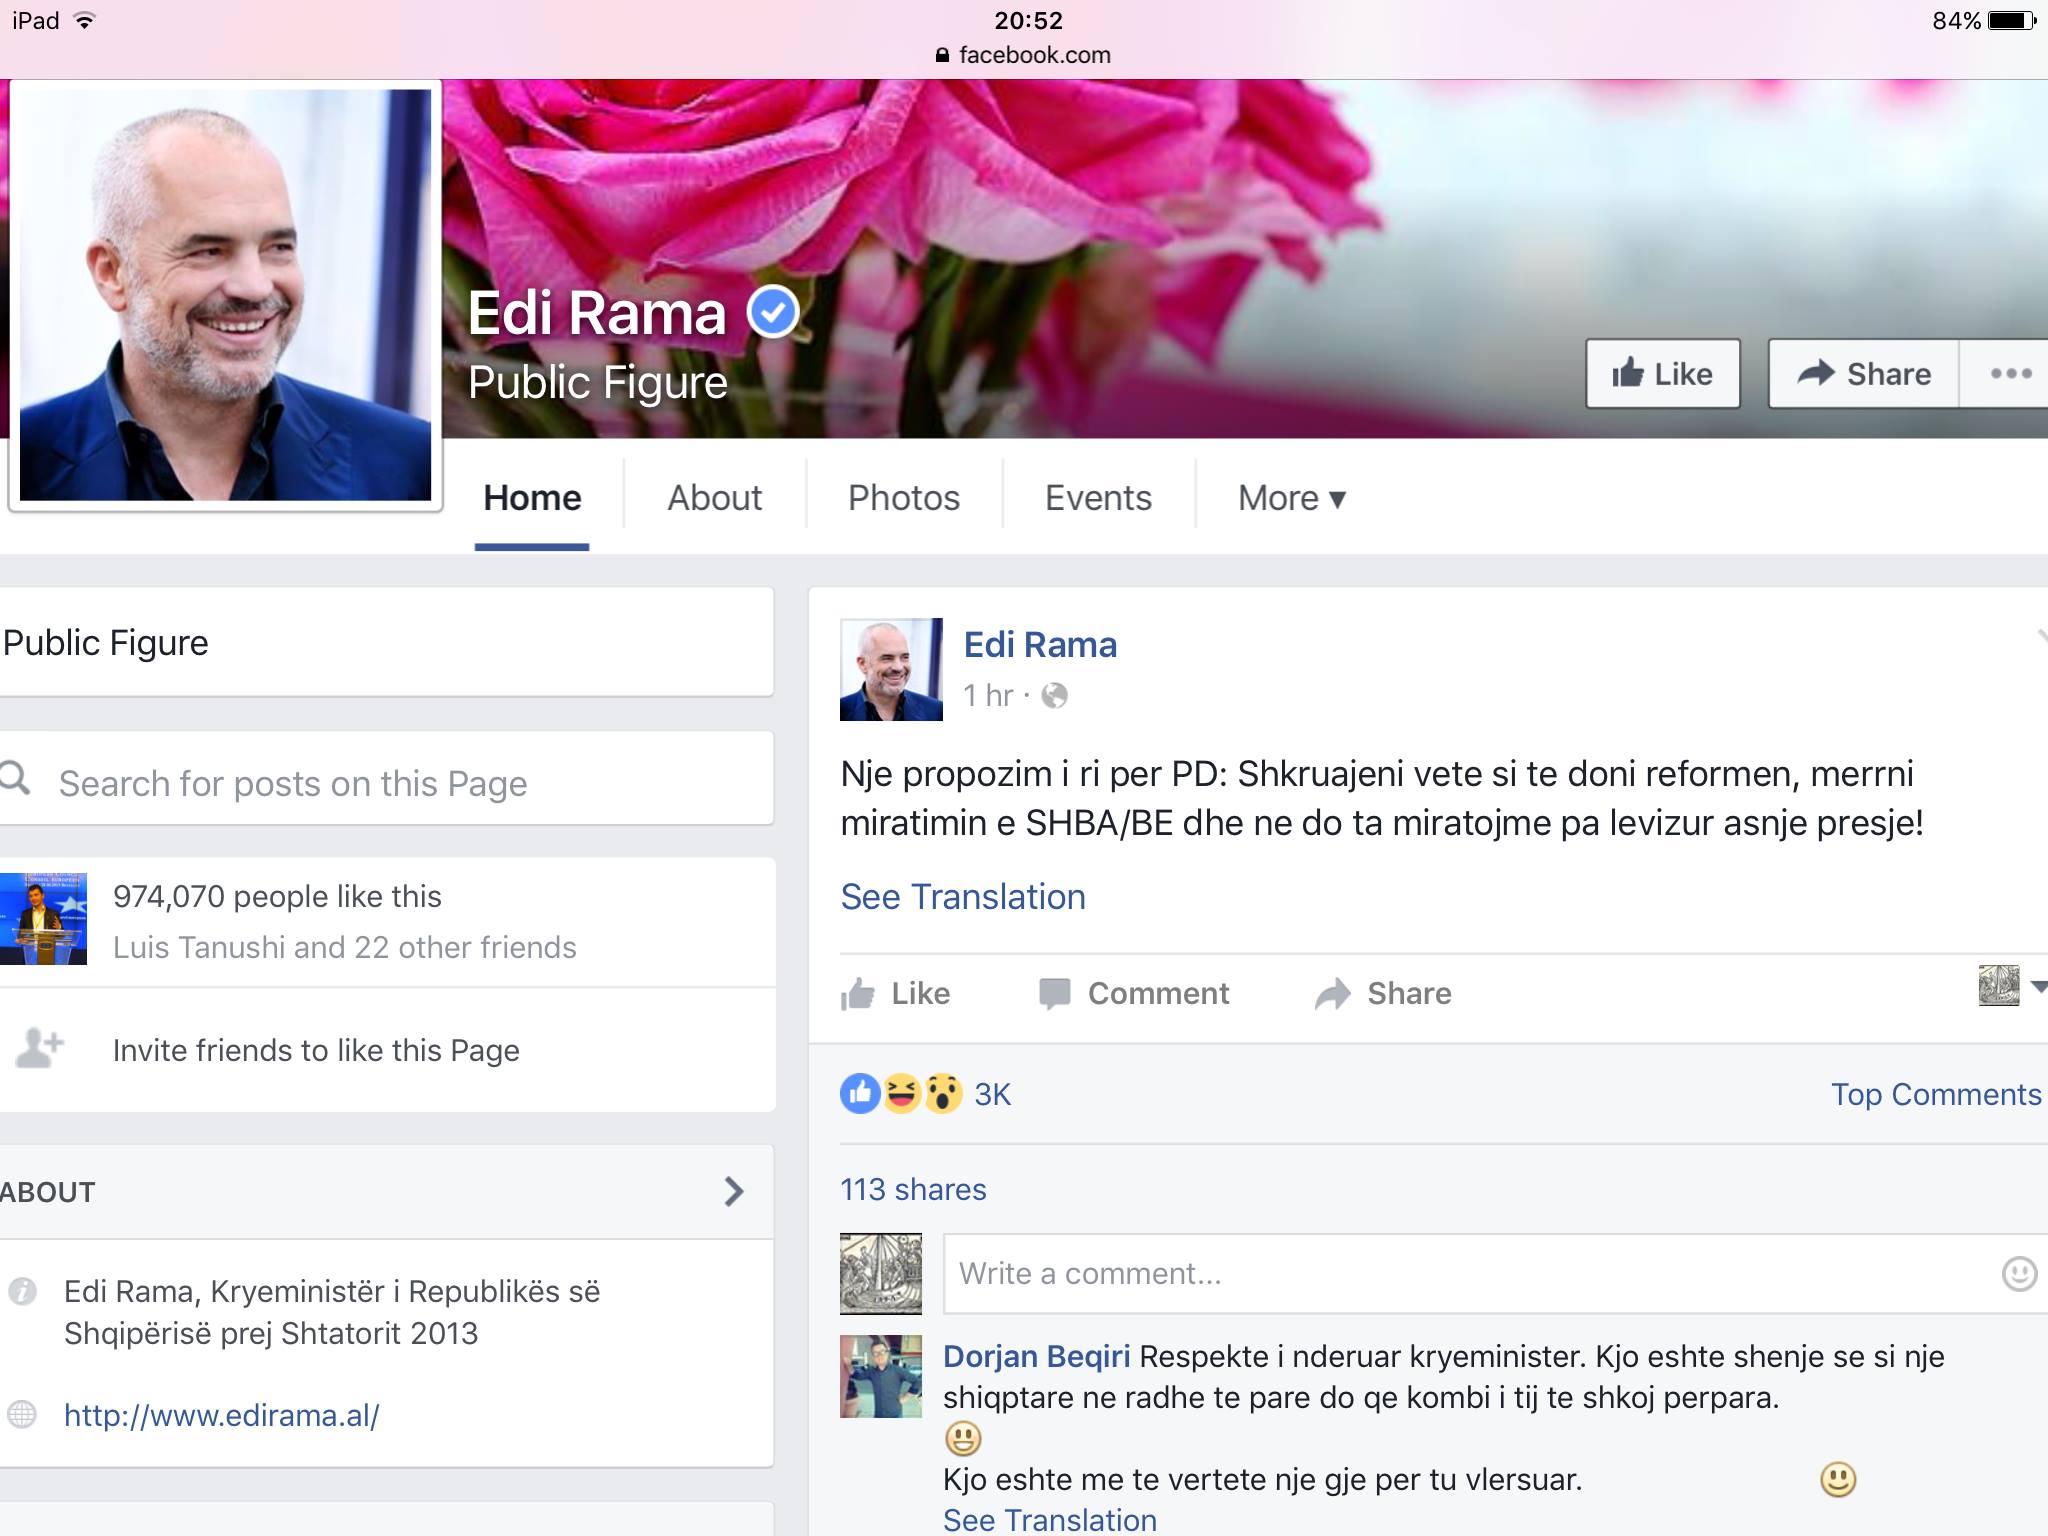Image resolution: width=2048 pixels, height=1536 pixels.
Task: Open the http://www.edirama.al/ link
Action: click(x=221, y=1415)
